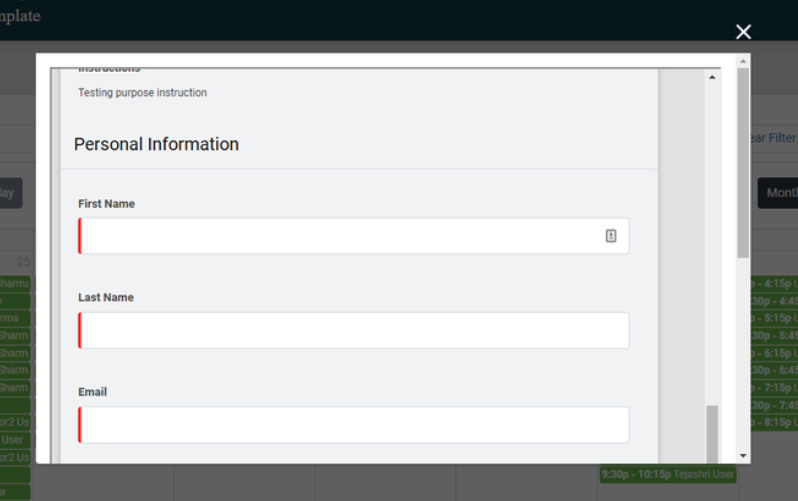Click into the Last Name text box
Image resolution: width=798 pixels, height=501 pixels.
[x=354, y=330]
